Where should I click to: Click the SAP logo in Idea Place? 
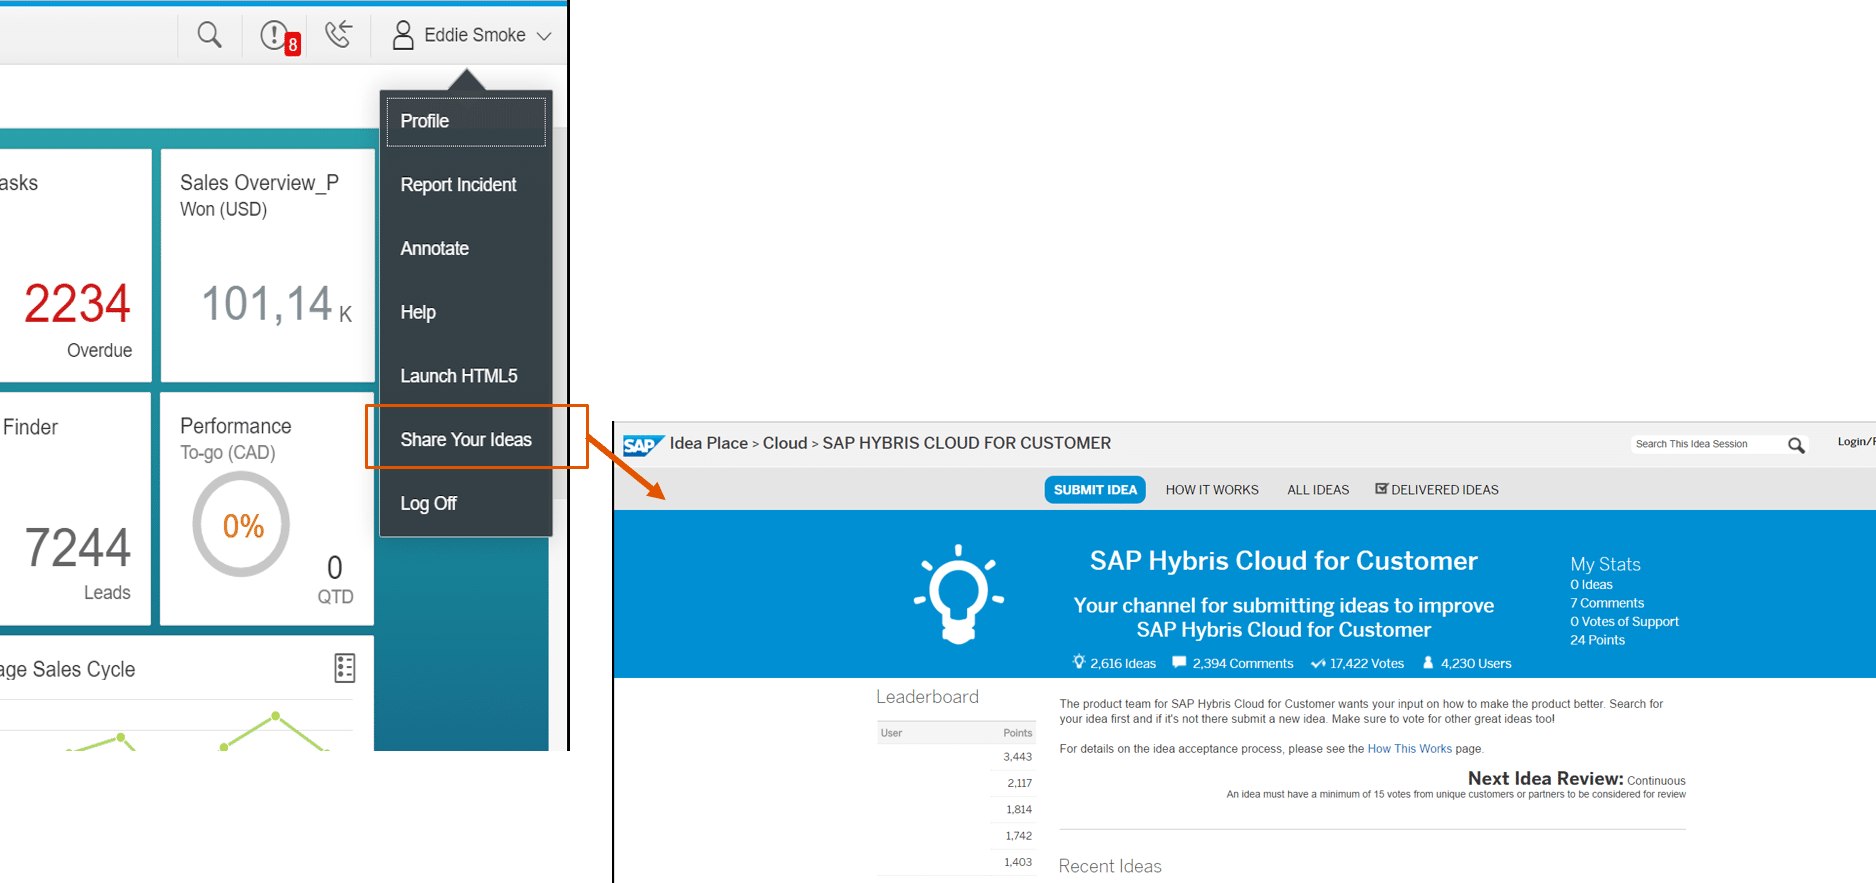click(642, 444)
